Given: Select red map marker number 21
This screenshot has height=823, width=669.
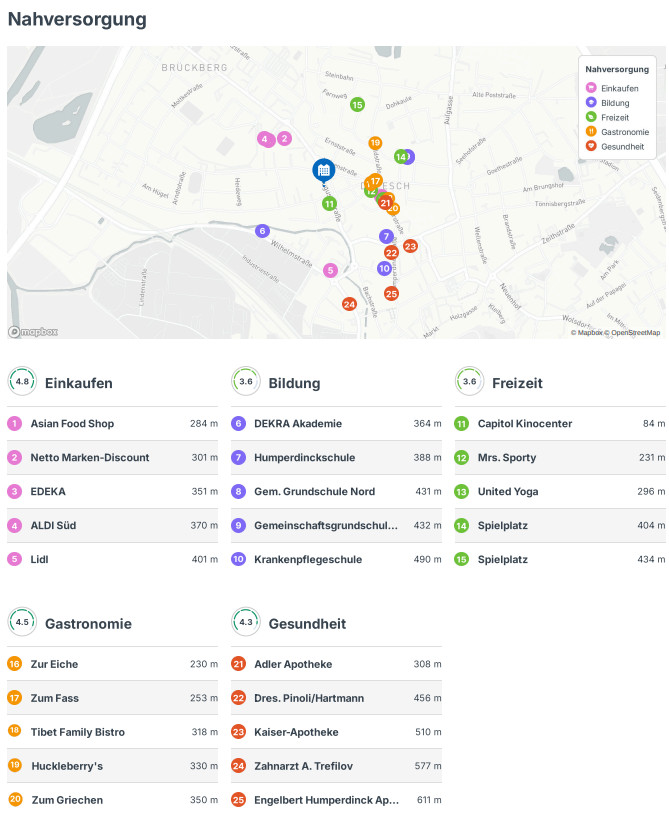Looking at the screenshot, I should pos(386,203).
